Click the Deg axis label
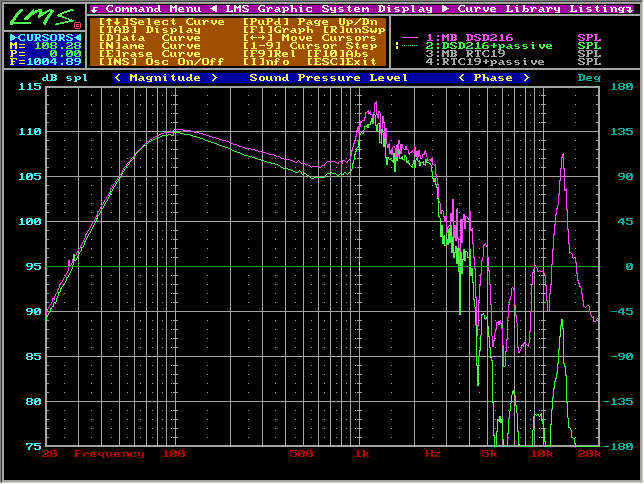644x484 pixels. [589, 78]
